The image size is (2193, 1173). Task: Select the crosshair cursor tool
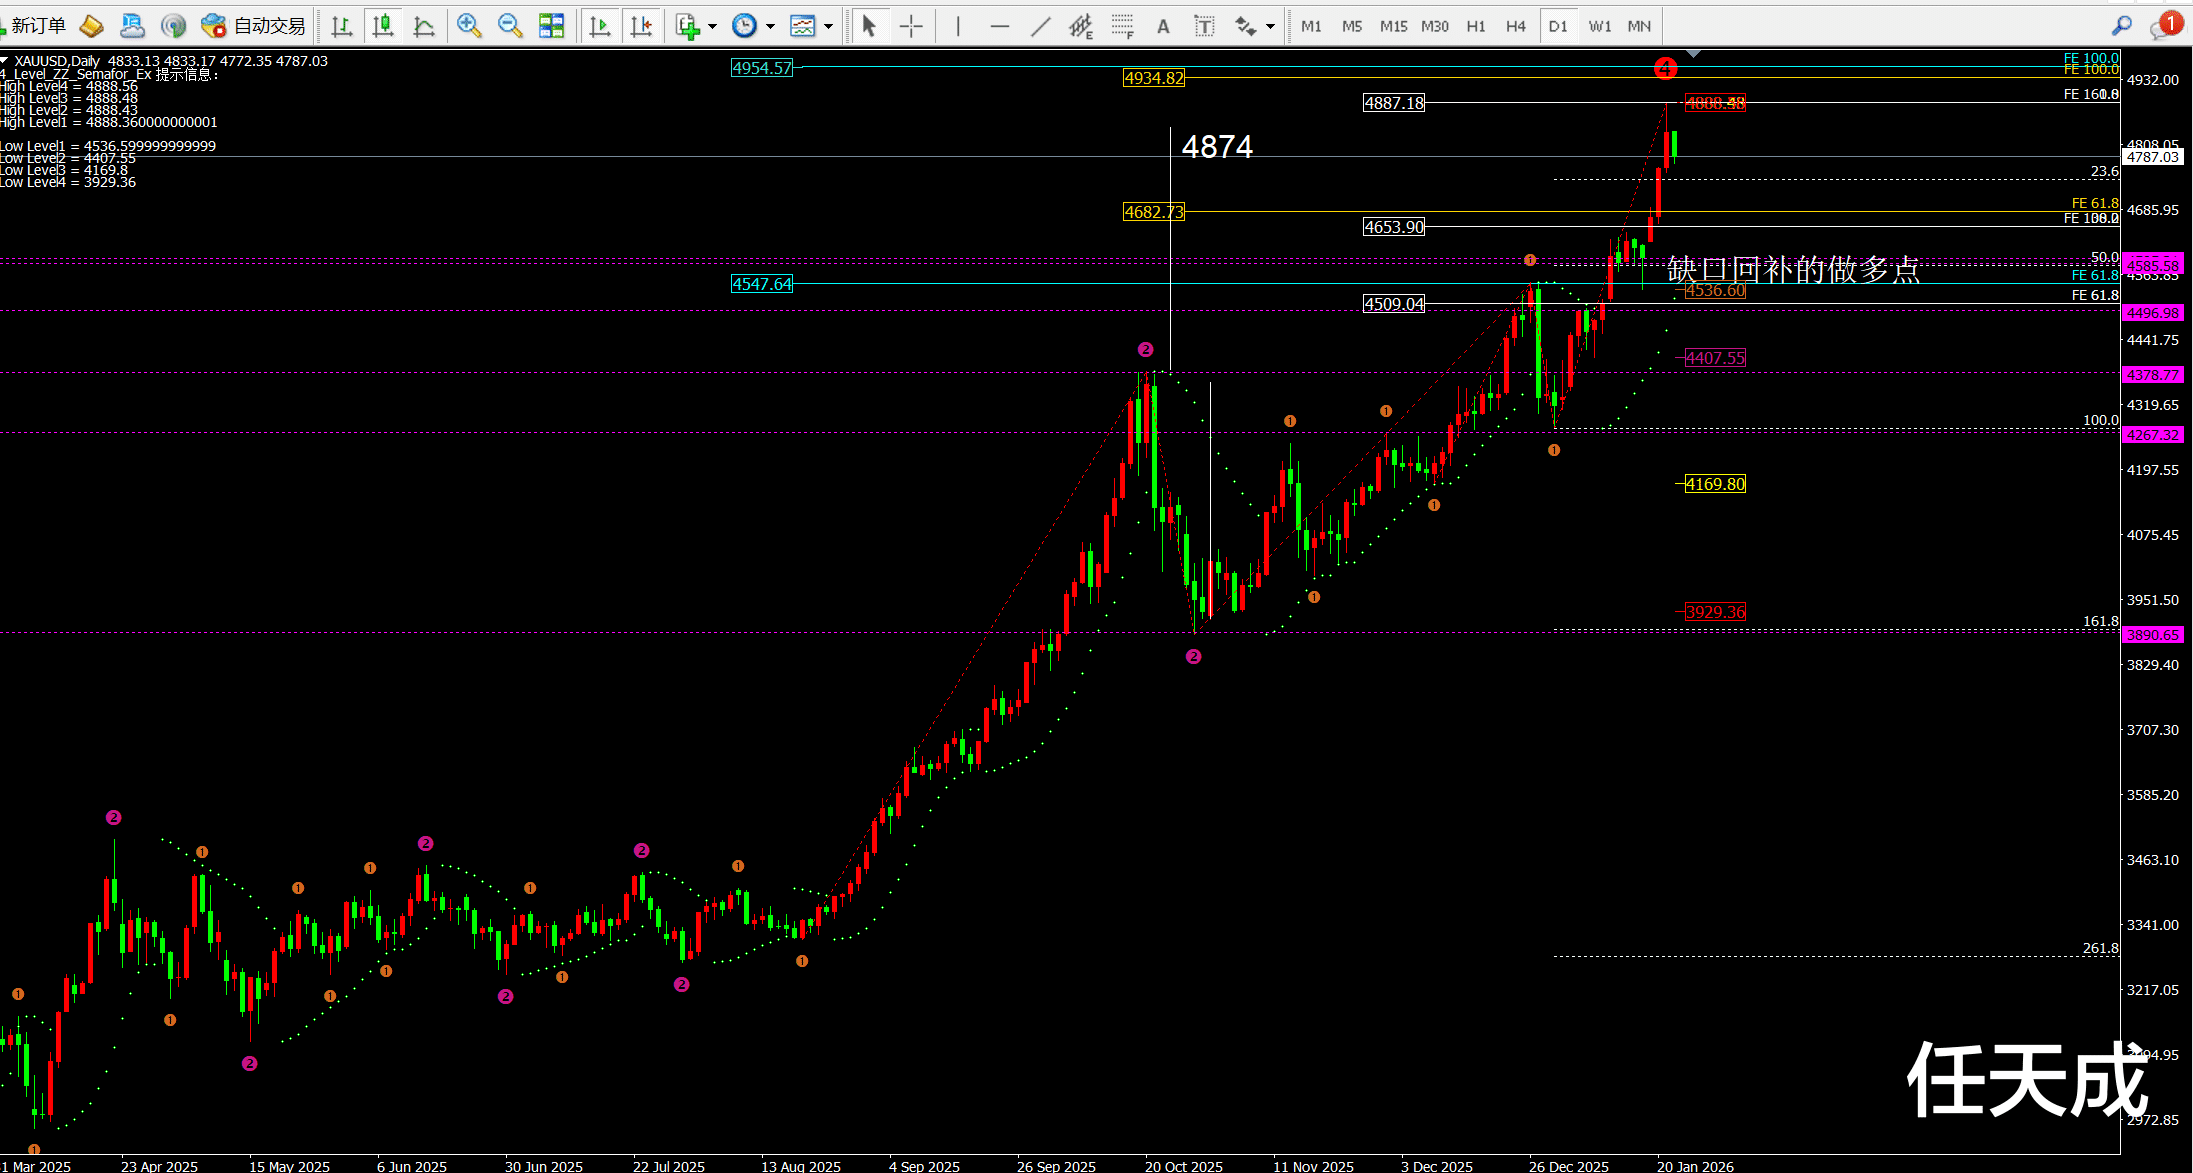911,26
